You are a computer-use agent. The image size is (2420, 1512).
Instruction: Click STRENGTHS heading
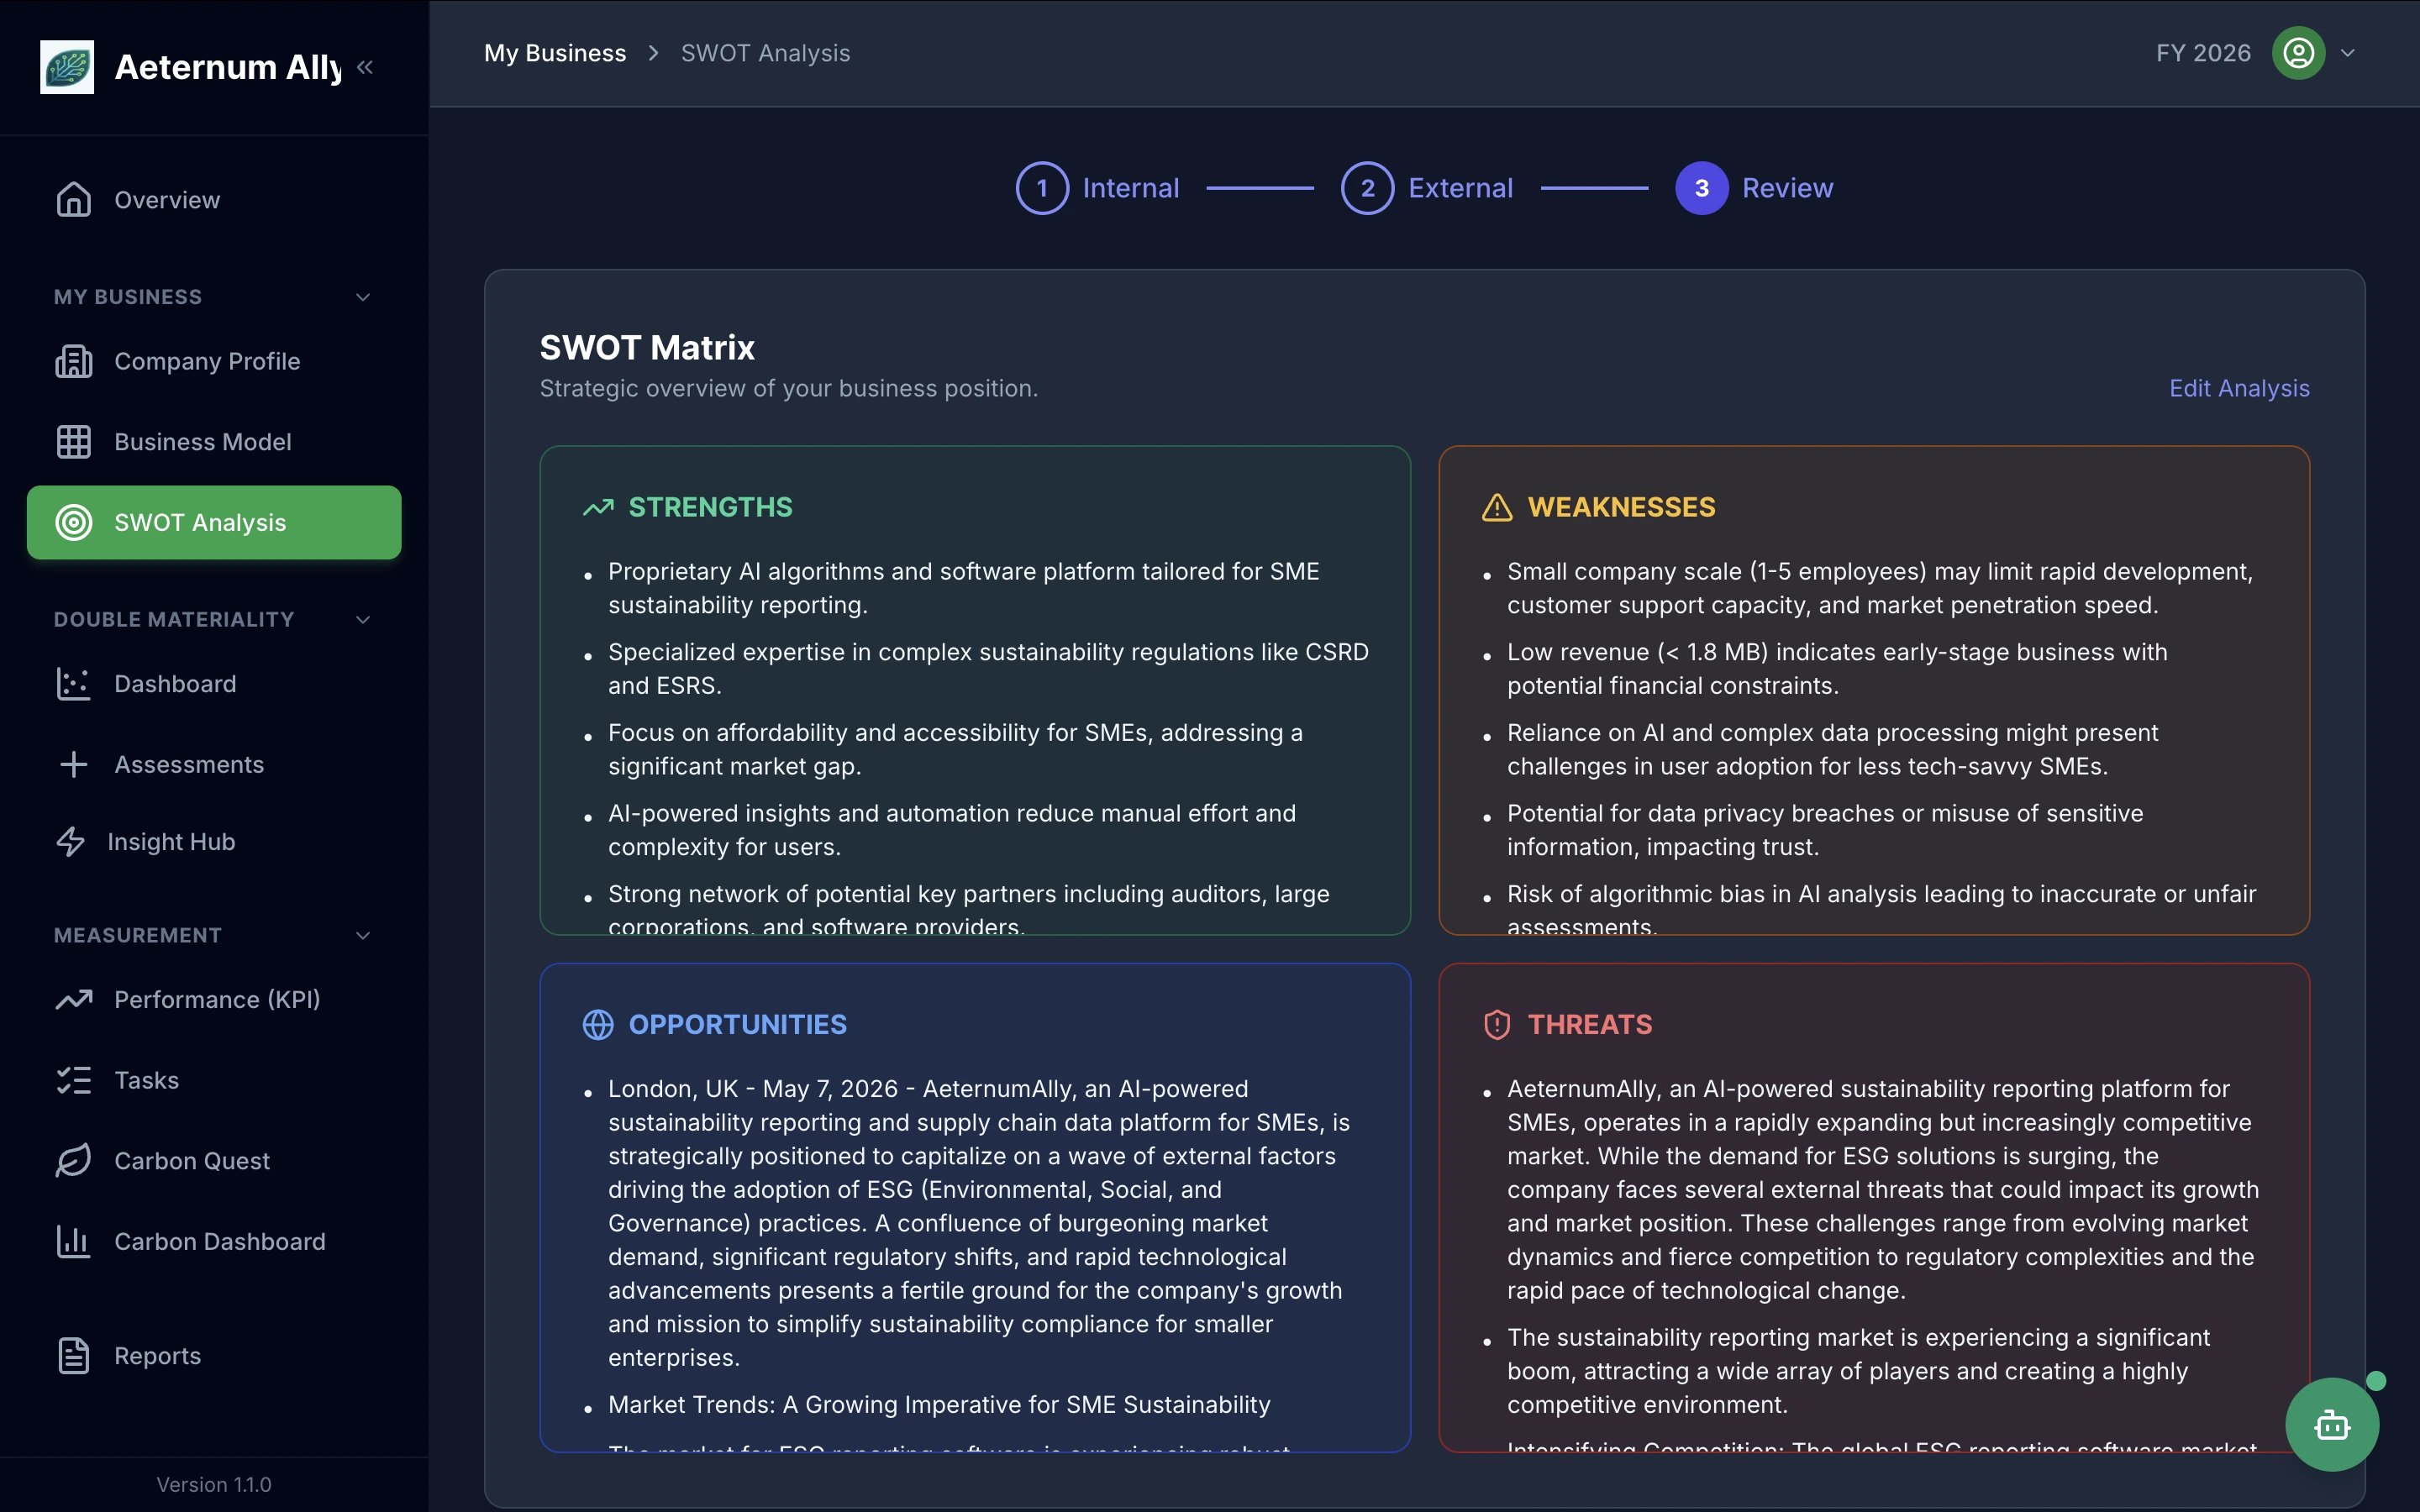(x=710, y=508)
